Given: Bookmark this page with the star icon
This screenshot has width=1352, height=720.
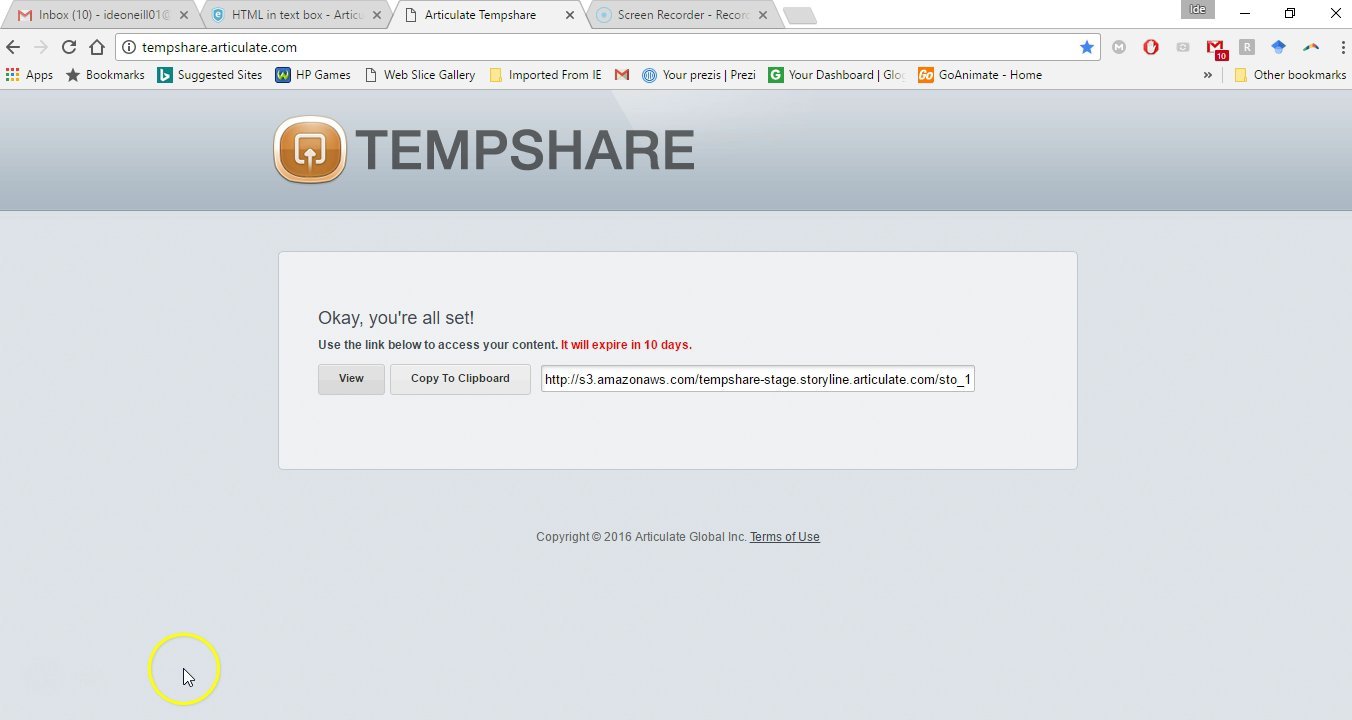Looking at the screenshot, I should pos(1087,47).
